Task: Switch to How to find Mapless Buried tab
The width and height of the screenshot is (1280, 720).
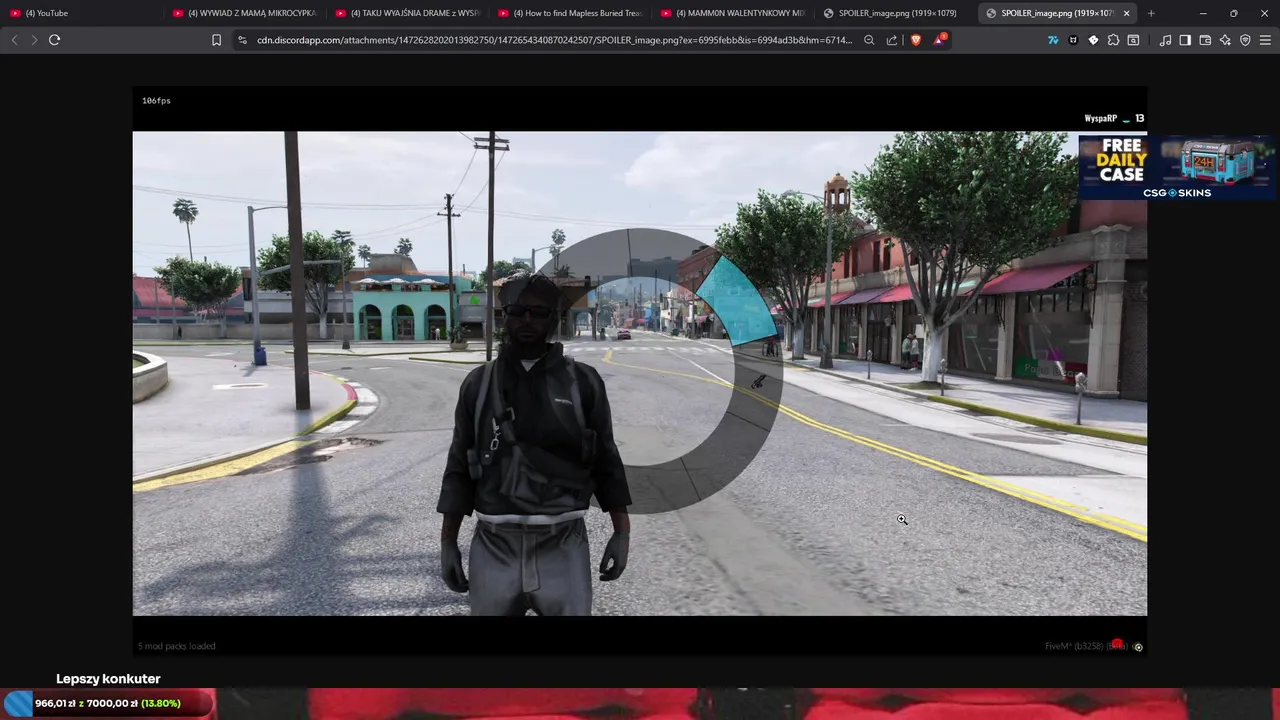Action: click(x=570, y=13)
